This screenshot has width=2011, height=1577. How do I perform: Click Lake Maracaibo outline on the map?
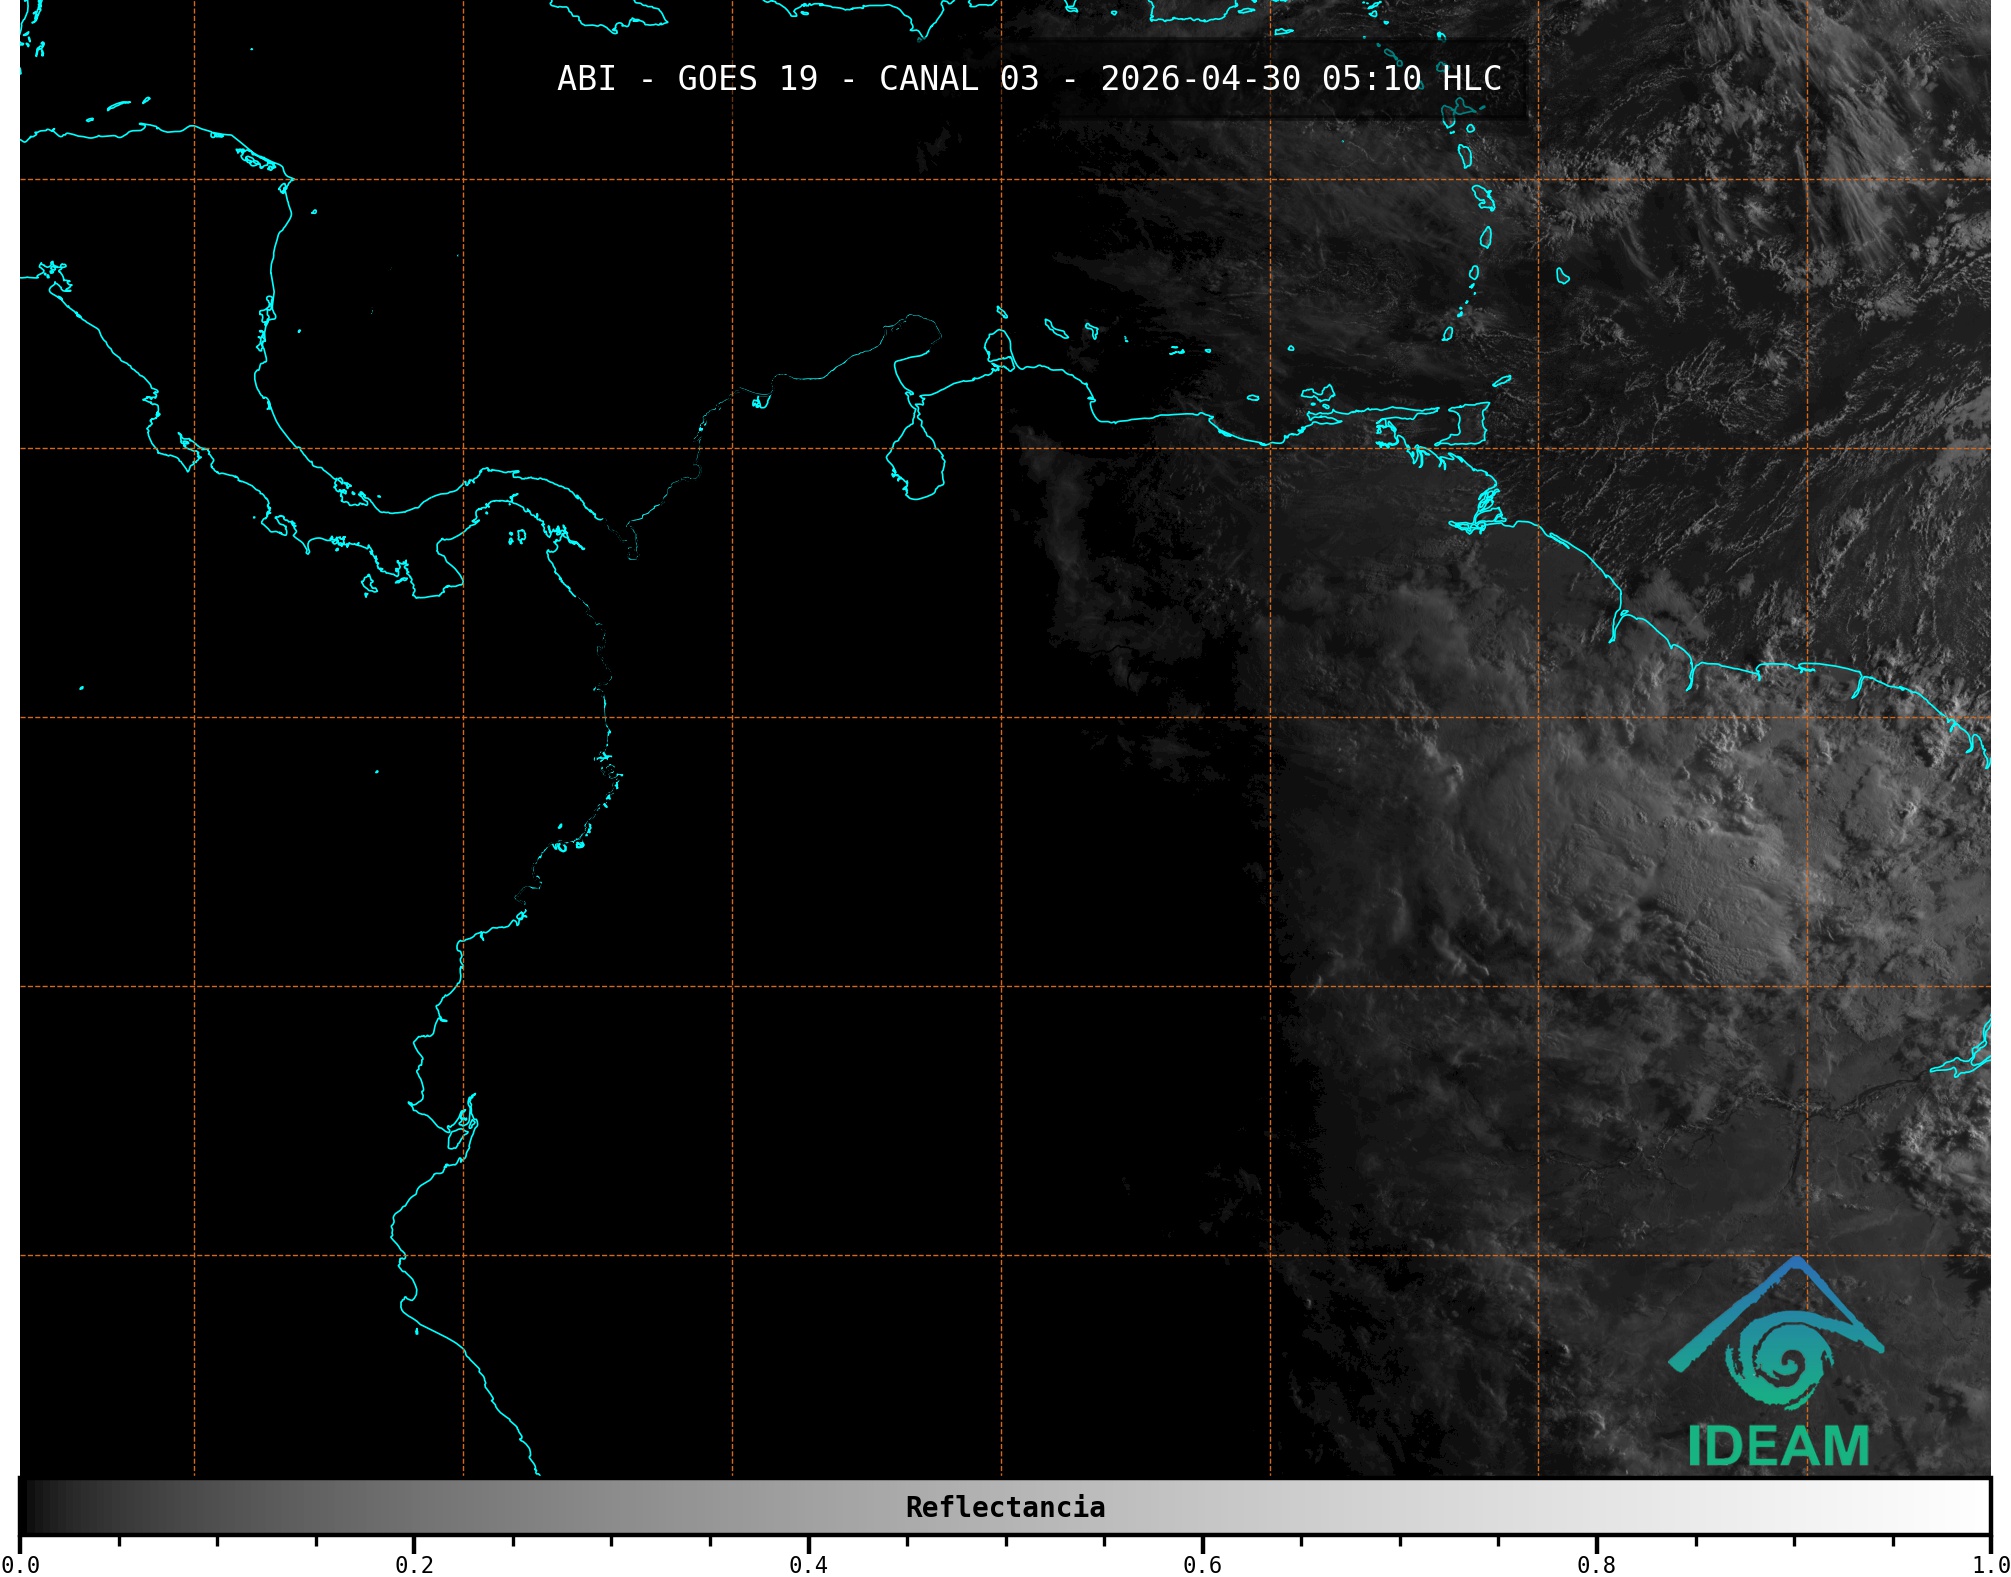click(x=916, y=460)
